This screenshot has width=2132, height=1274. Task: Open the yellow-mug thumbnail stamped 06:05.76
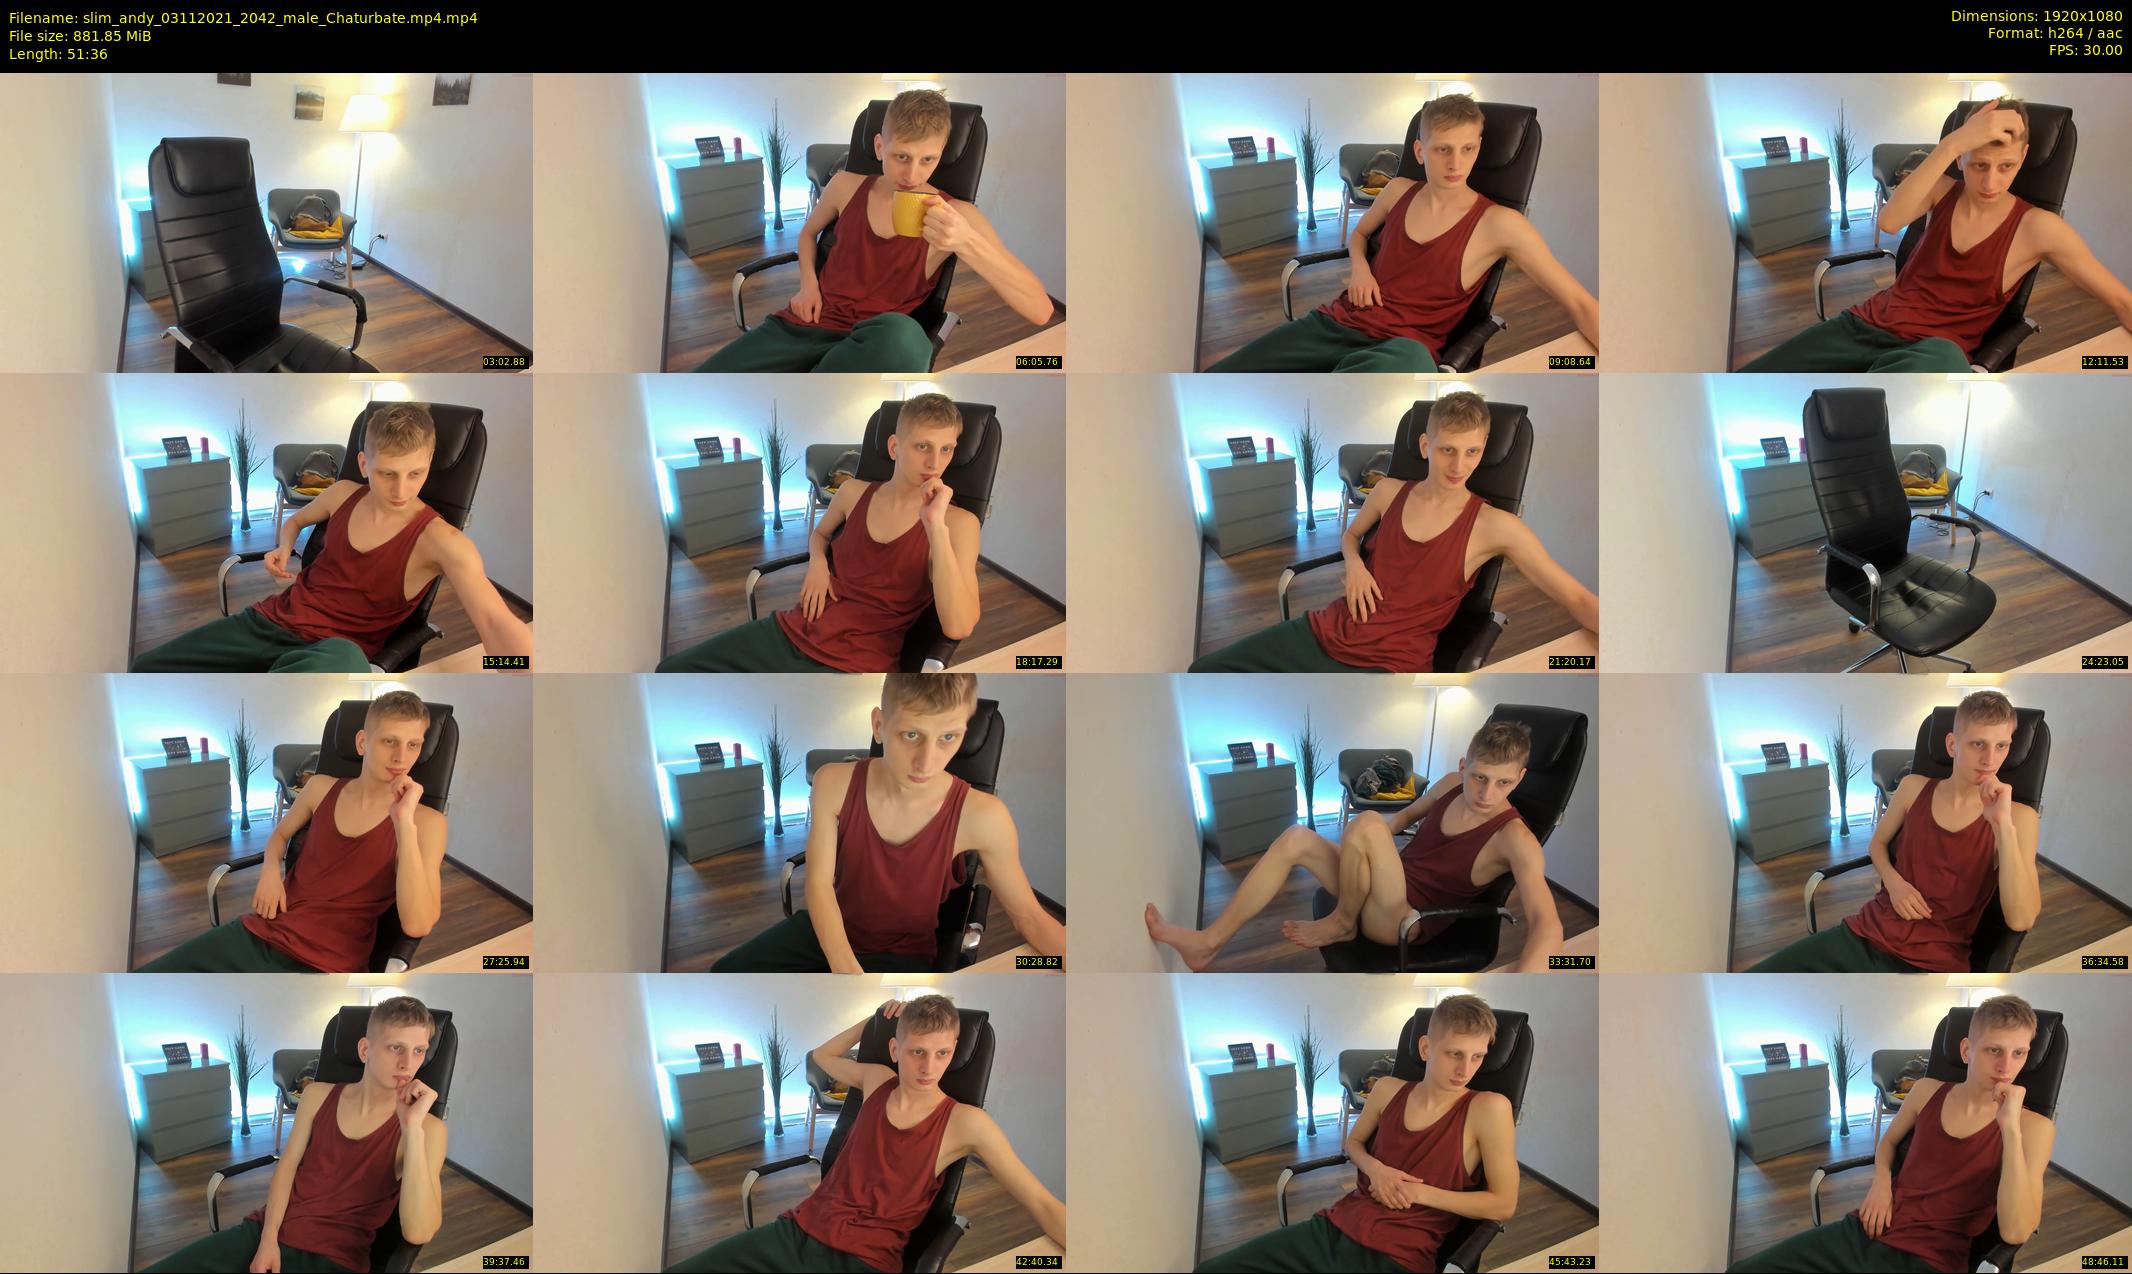pyautogui.click(x=799, y=222)
